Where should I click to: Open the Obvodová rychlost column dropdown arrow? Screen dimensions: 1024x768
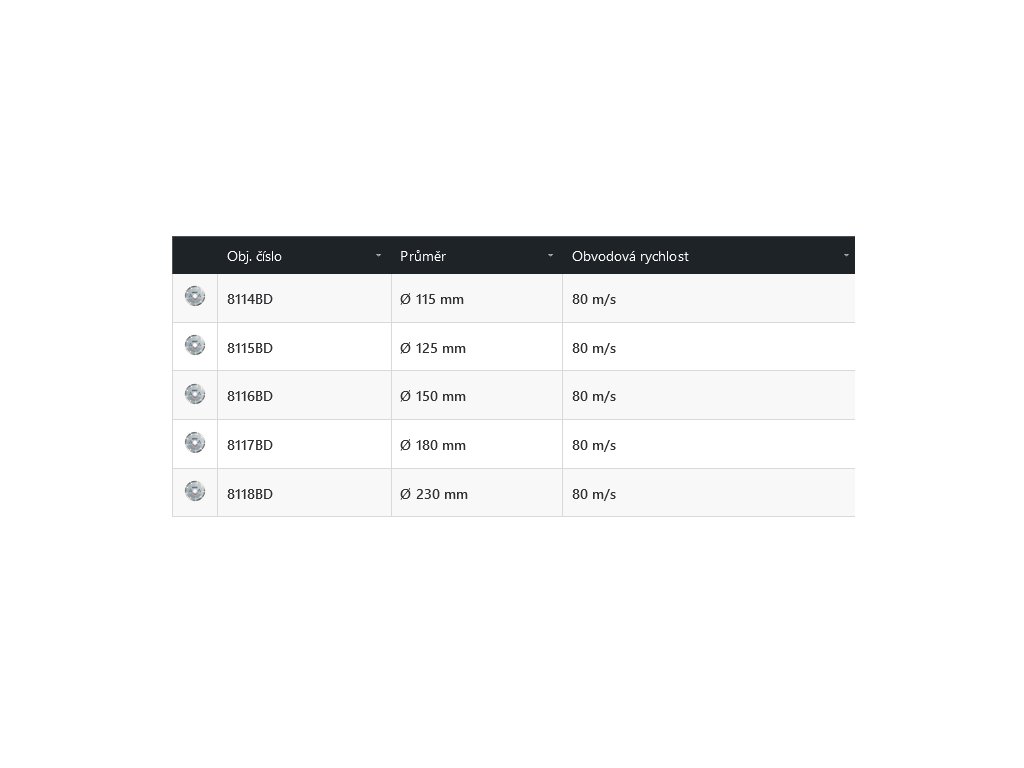pyautogui.click(x=846, y=256)
